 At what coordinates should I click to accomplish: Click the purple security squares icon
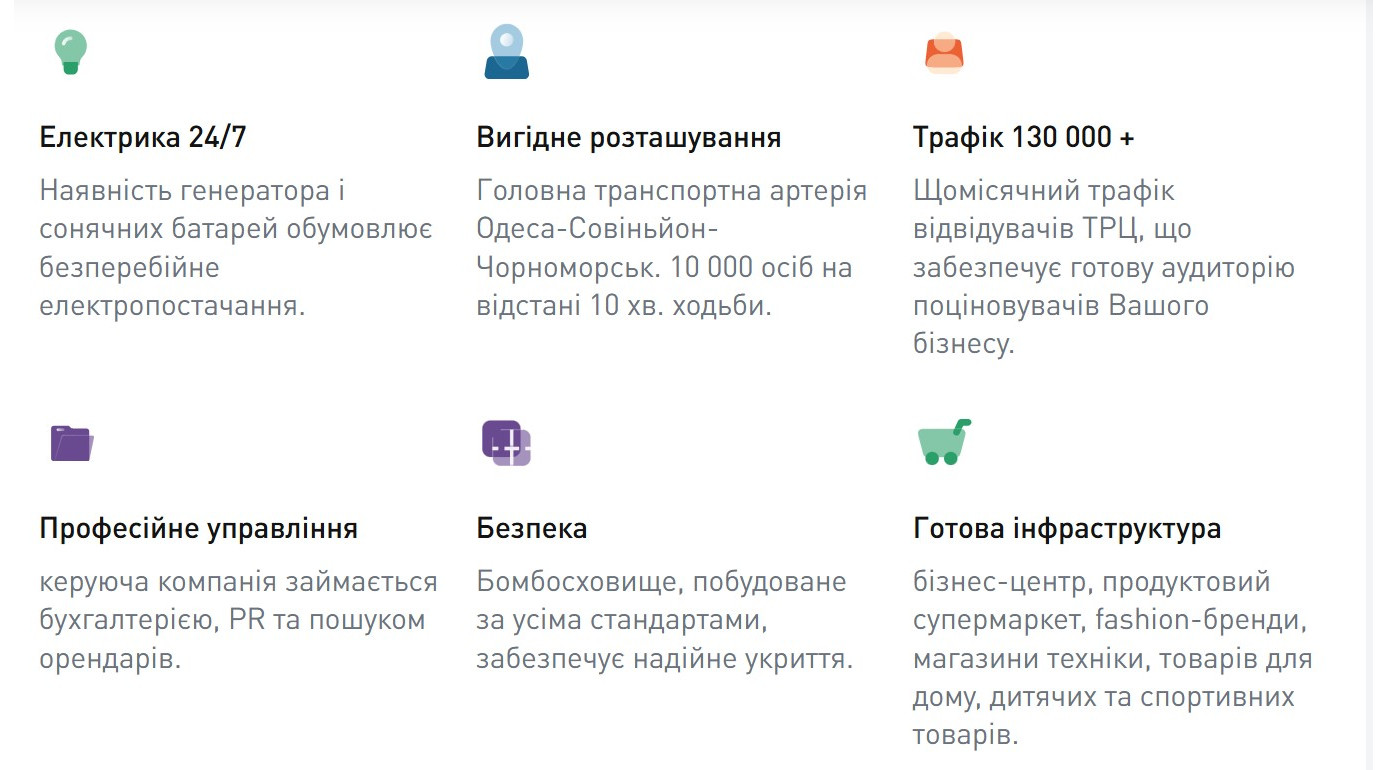[506, 443]
